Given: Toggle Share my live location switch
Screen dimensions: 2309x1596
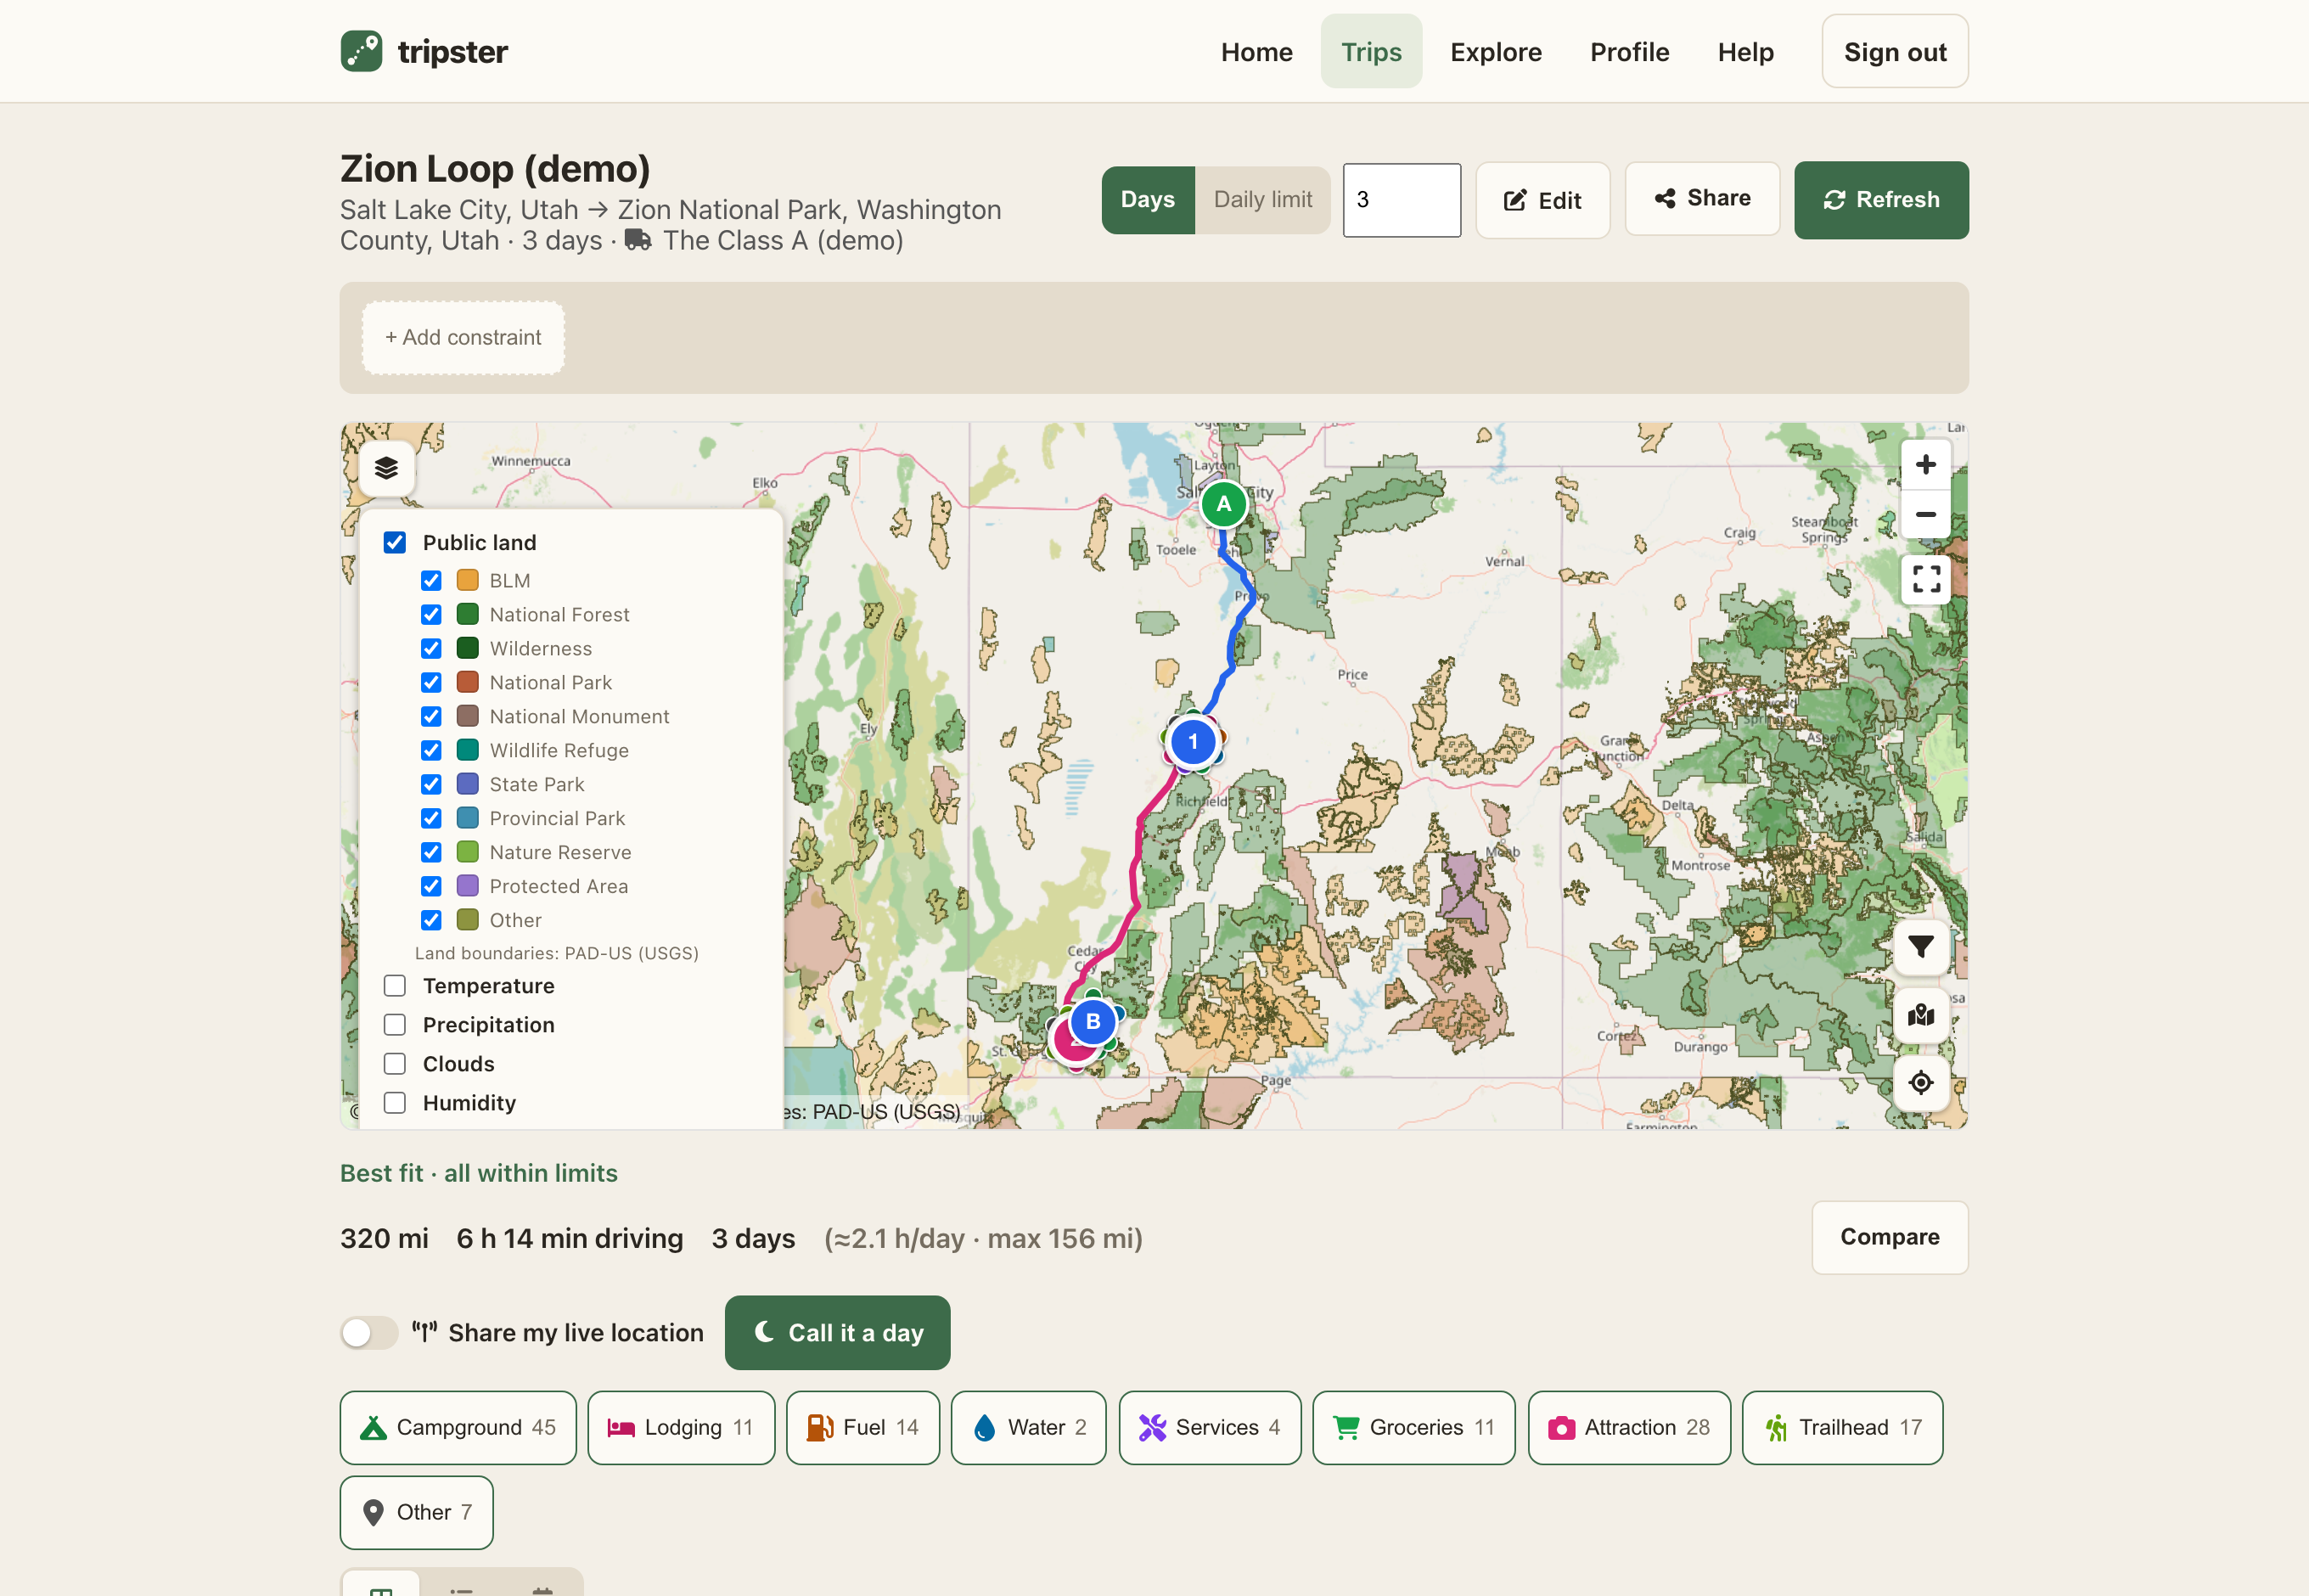Looking at the screenshot, I should 369,1332.
